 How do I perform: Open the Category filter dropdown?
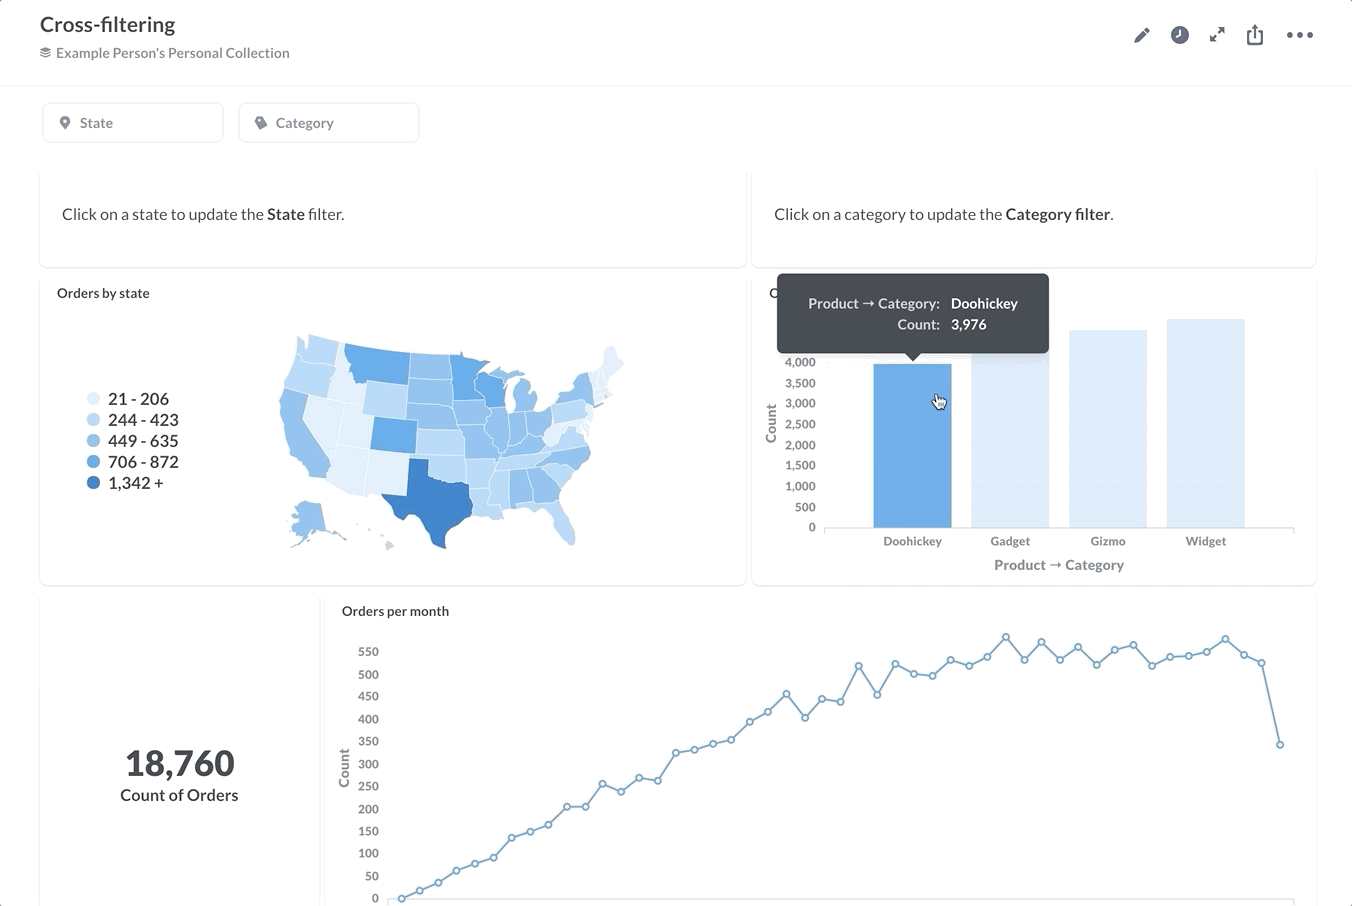click(x=328, y=122)
